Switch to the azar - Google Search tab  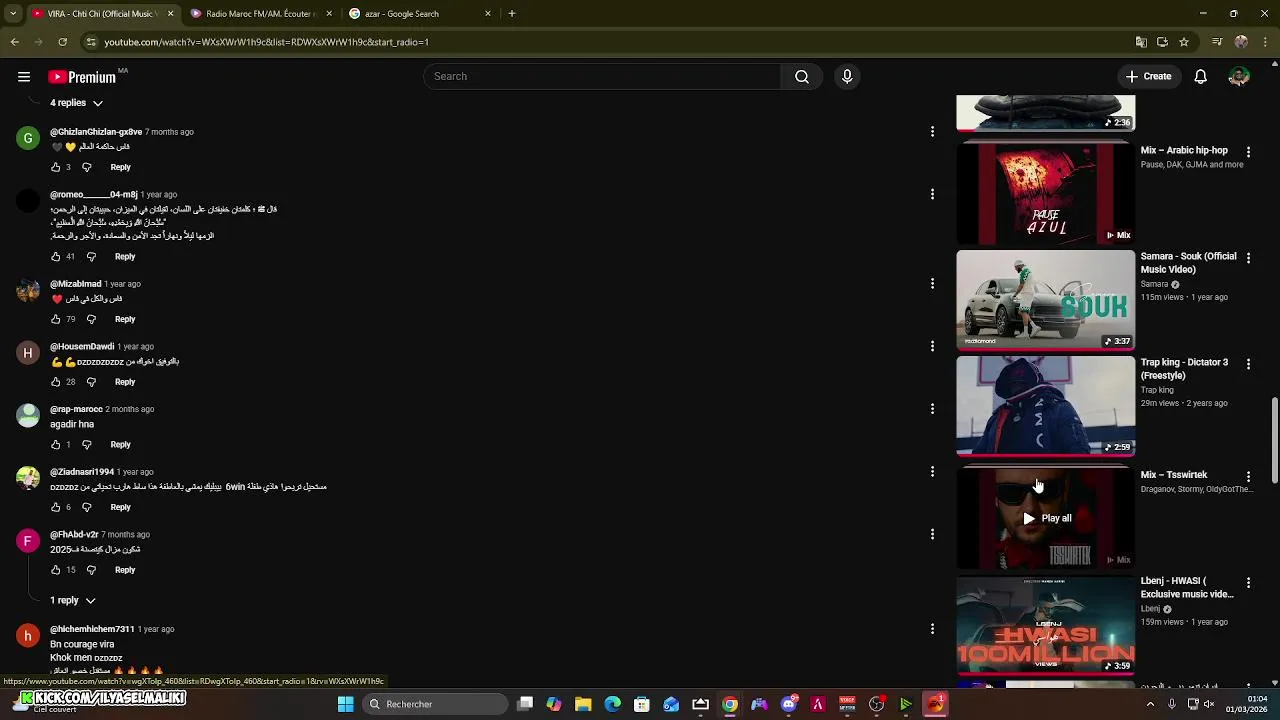click(420, 14)
